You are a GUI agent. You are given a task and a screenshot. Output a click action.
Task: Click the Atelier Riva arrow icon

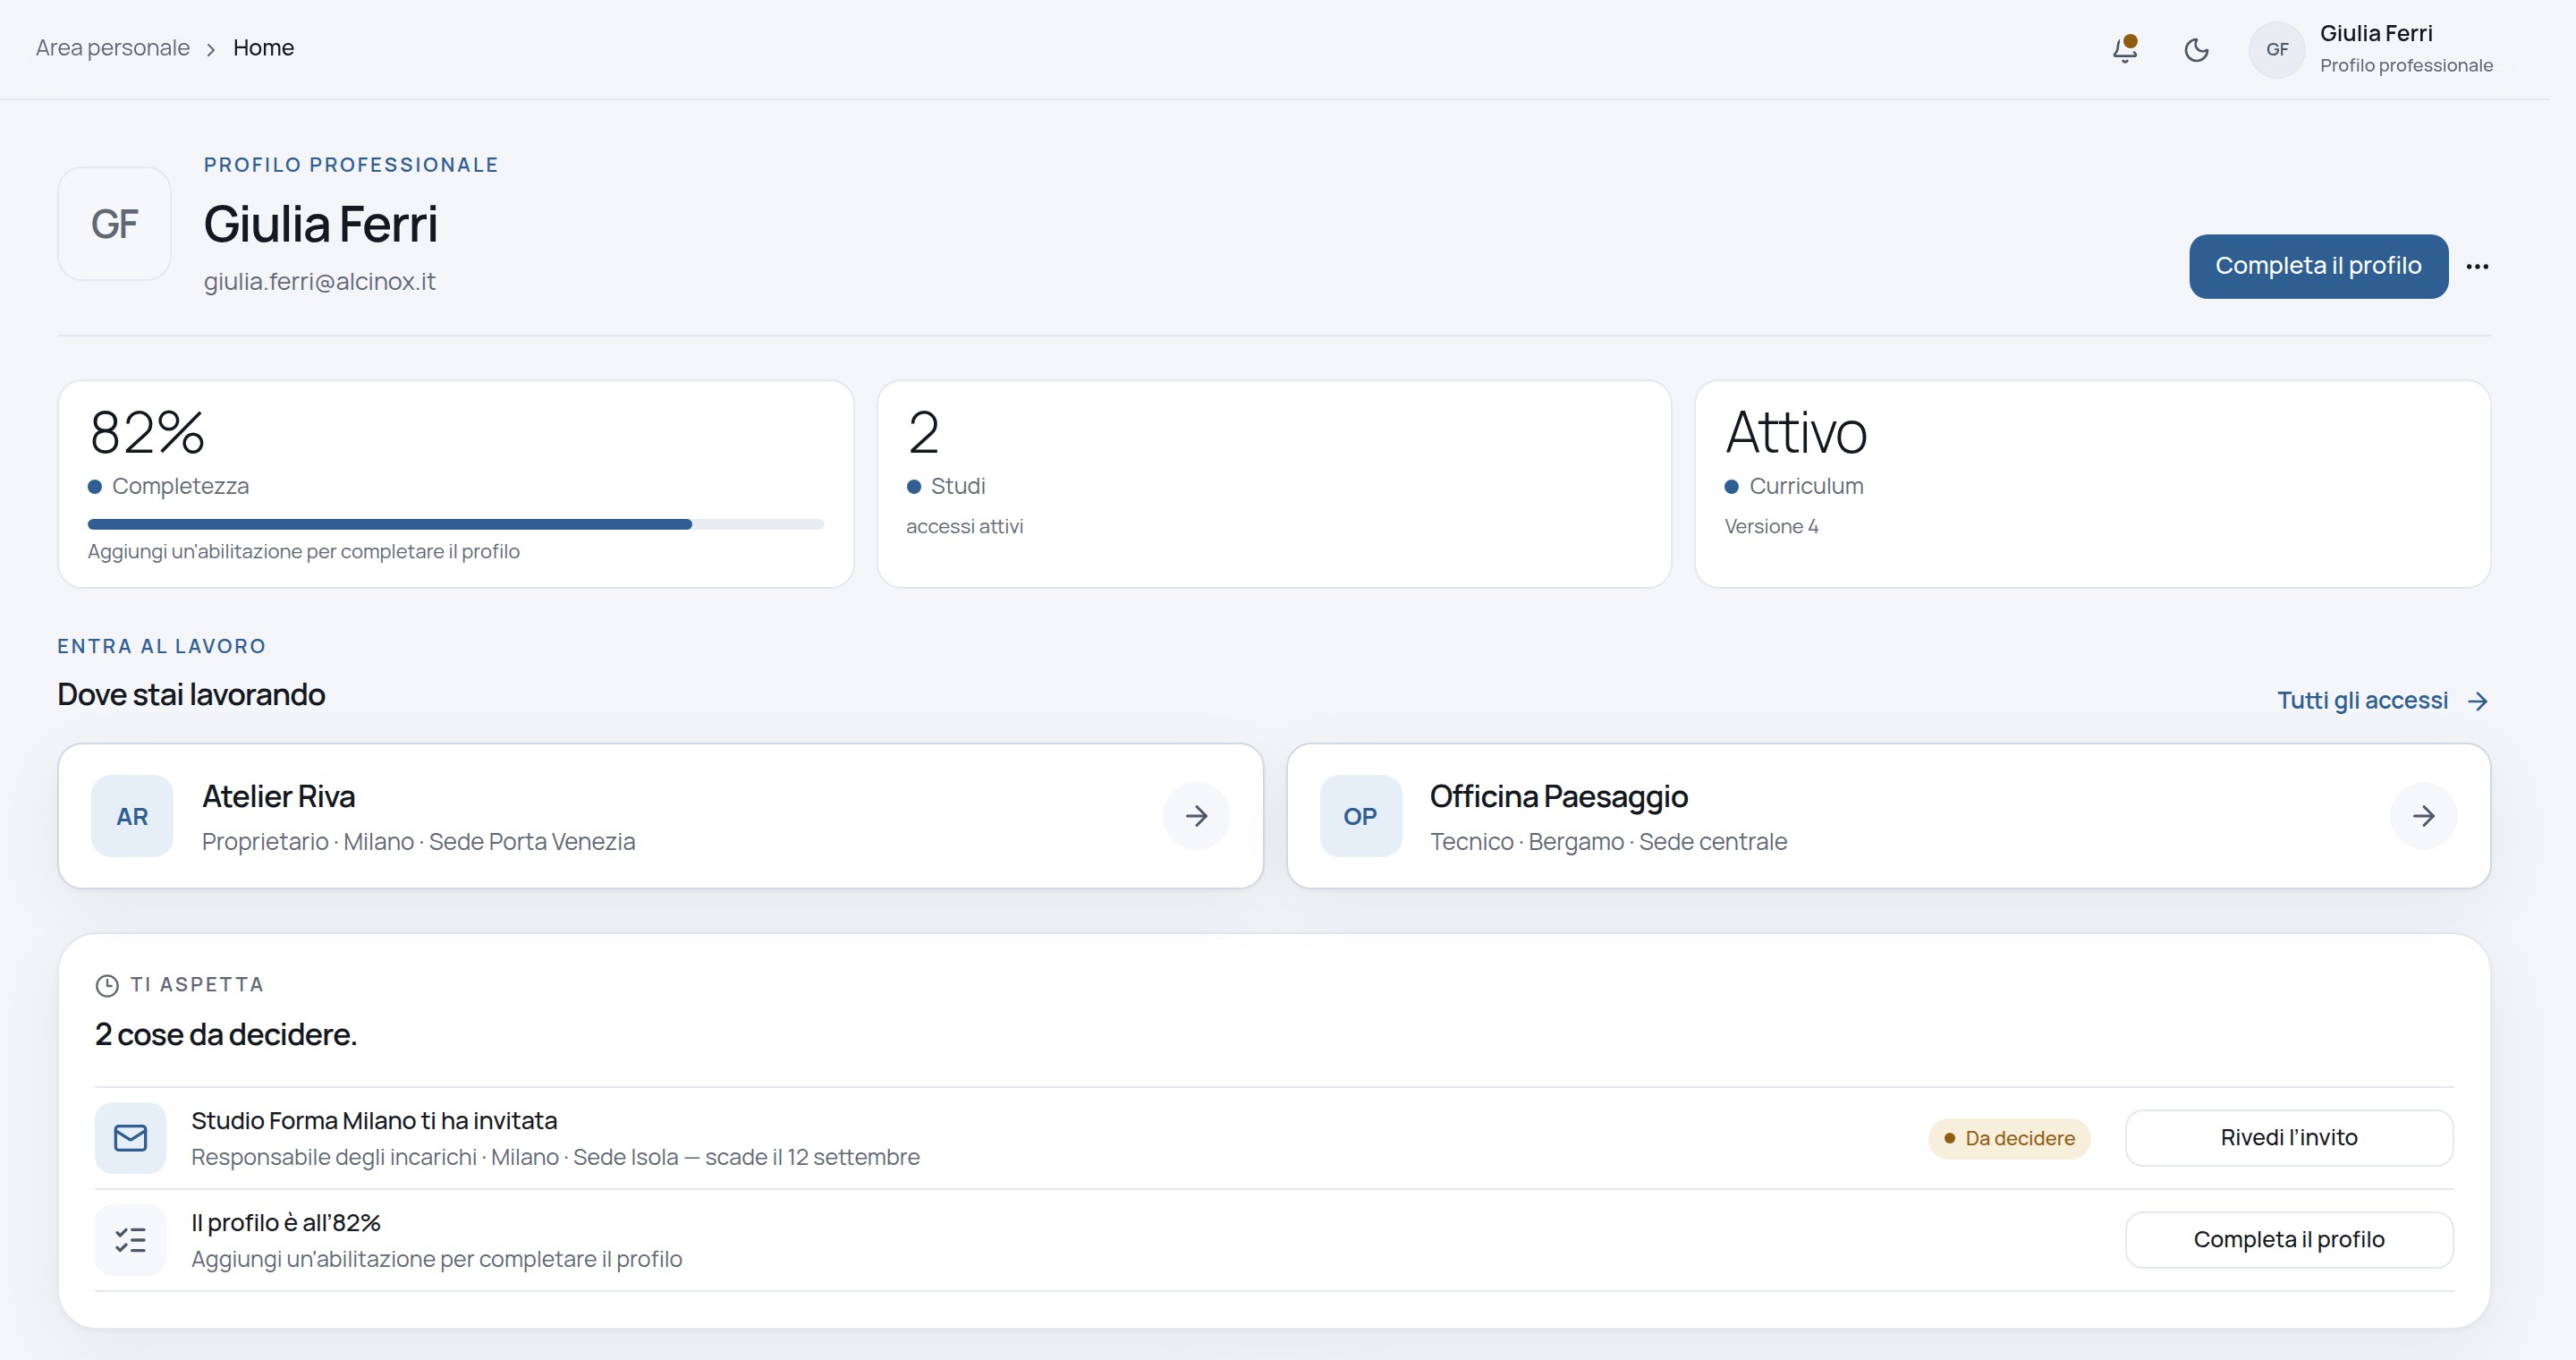[1196, 816]
